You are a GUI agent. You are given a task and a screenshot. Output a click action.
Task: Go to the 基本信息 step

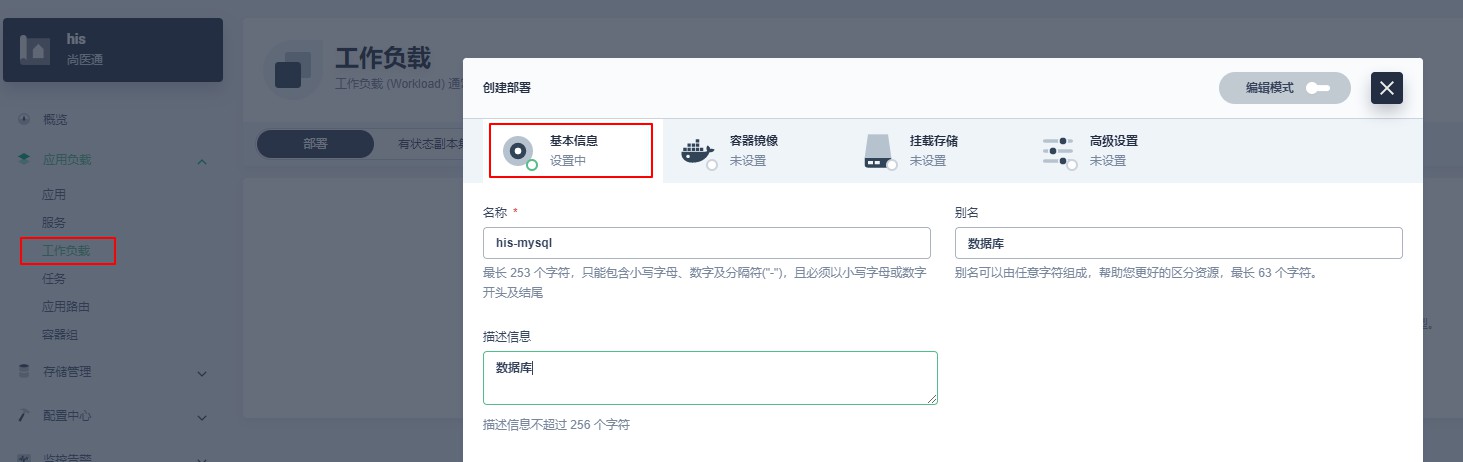[x=571, y=150]
